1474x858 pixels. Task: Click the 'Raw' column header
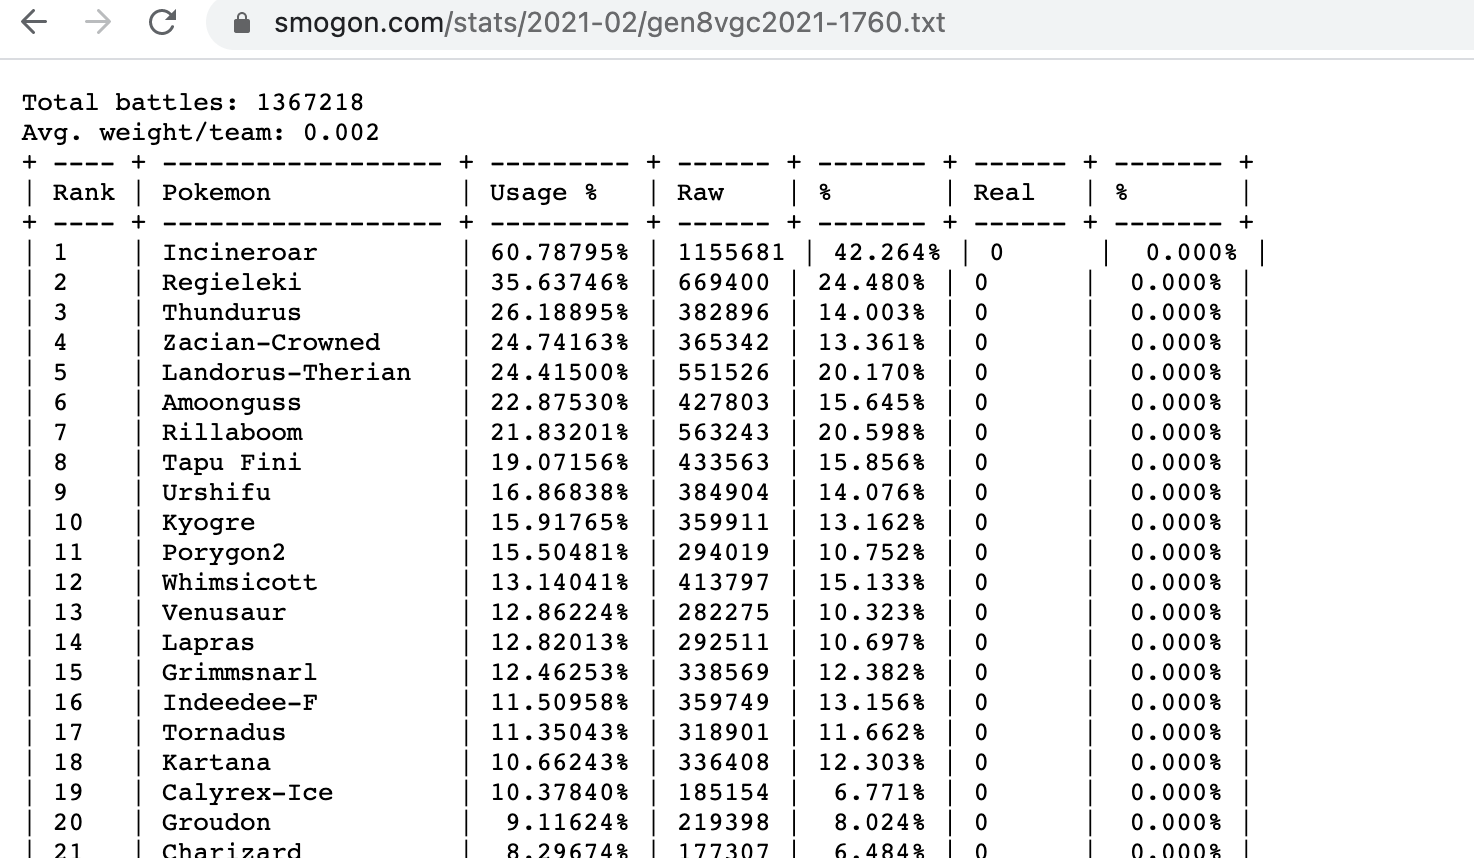[700, 192]
